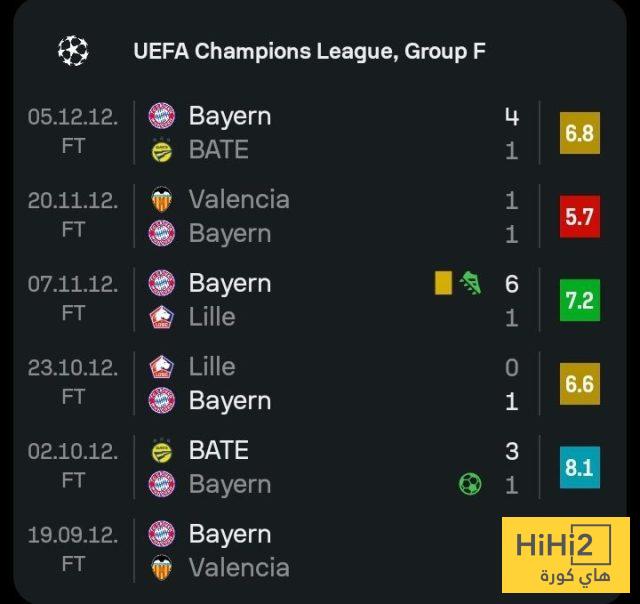Select the 6.8 rating badge
640x604 pixels.
coord(579,133)
